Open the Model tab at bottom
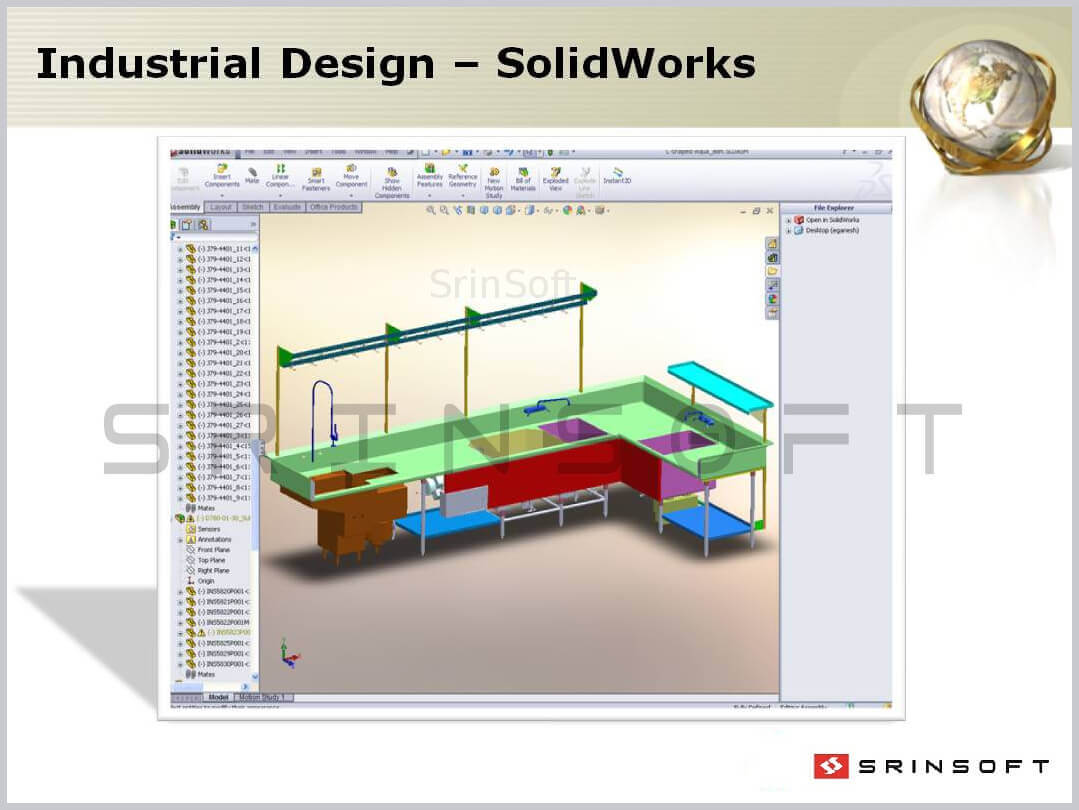This screenshot has width=1079, height=810. 218,697
